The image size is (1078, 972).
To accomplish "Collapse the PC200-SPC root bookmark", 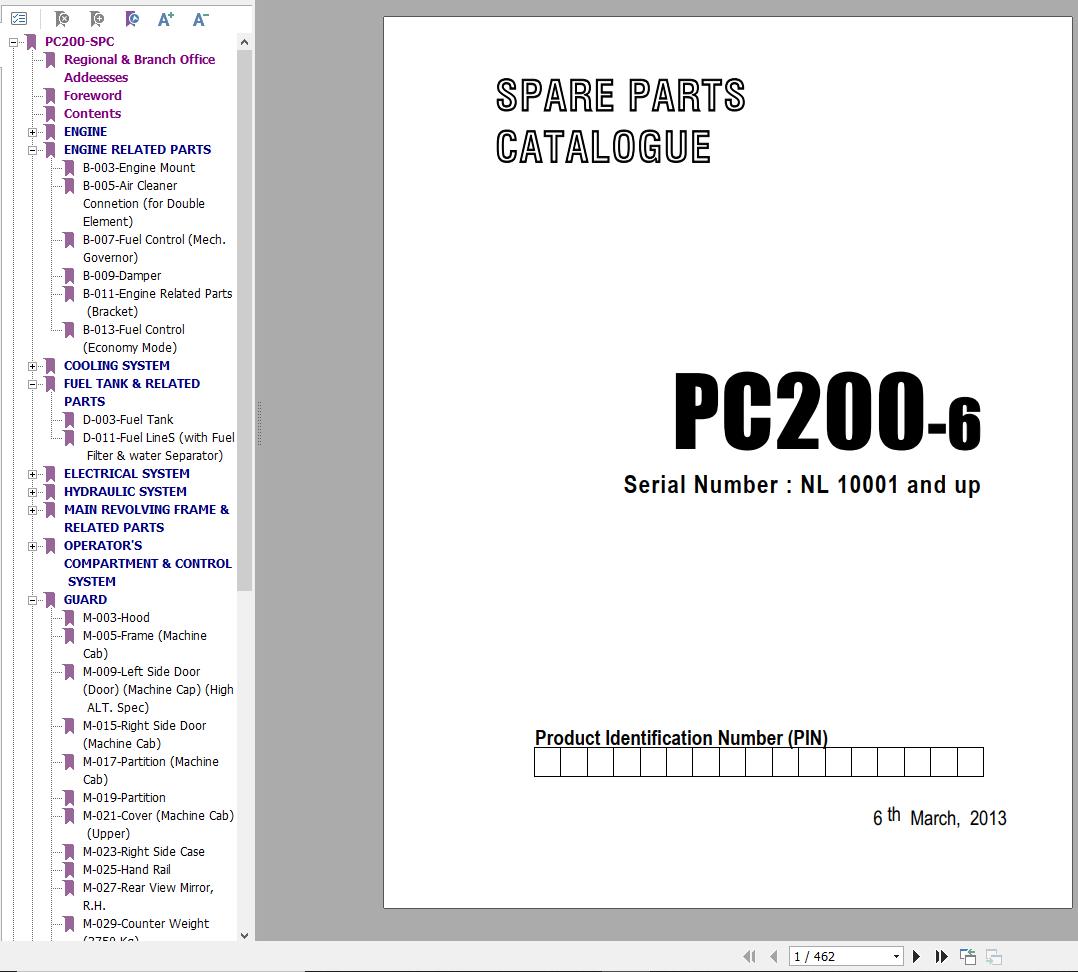I will click(x=13, y=42).
